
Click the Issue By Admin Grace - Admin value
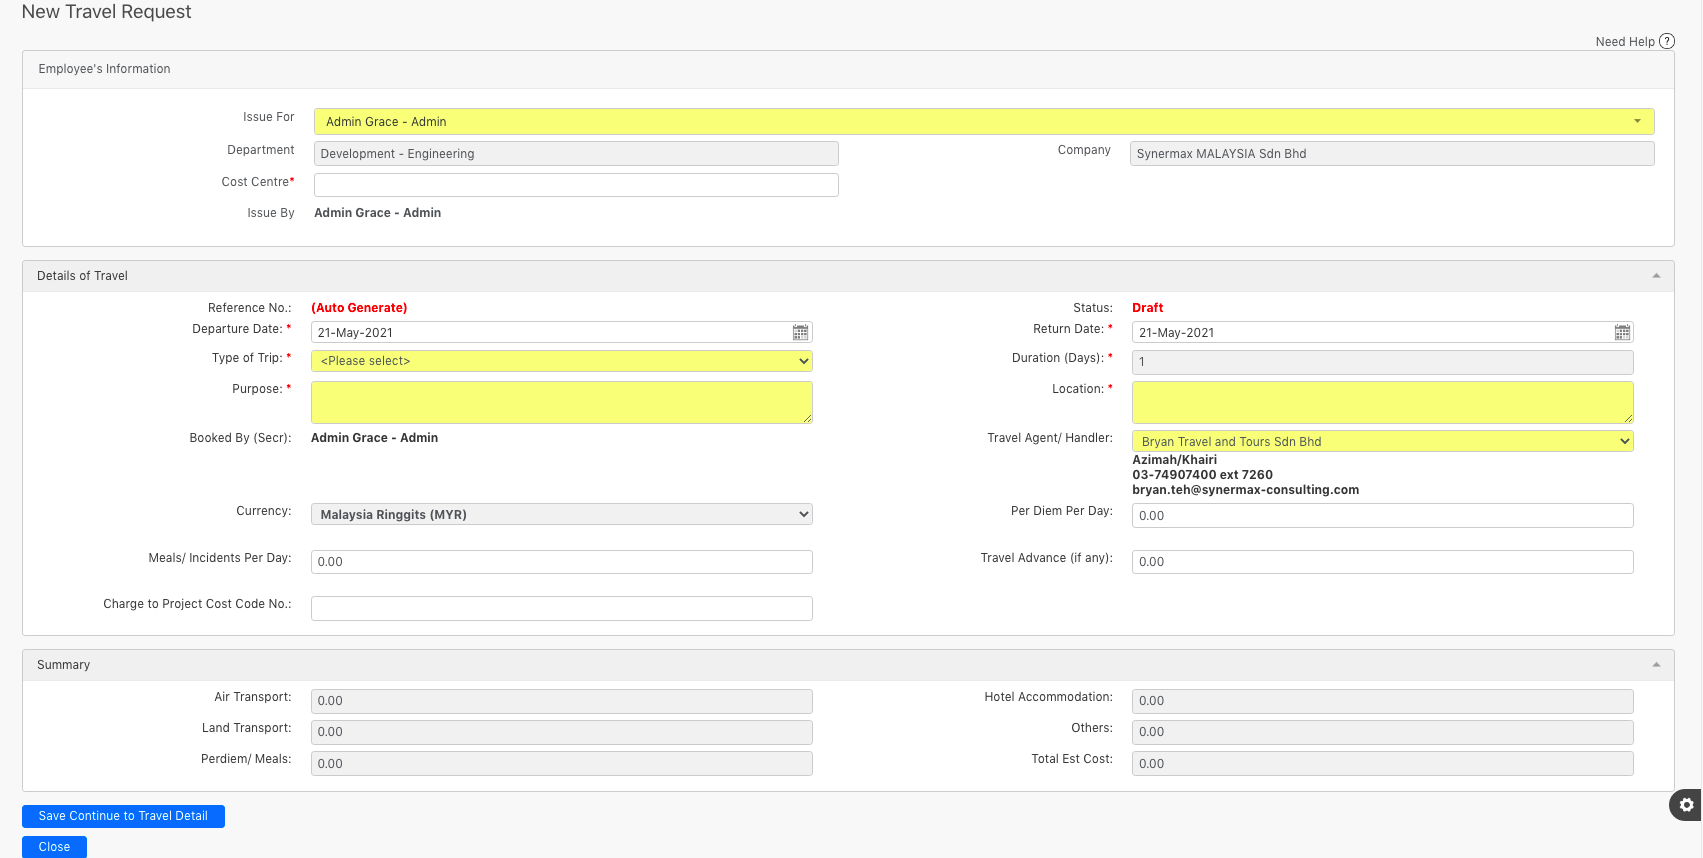coord(377,213)
